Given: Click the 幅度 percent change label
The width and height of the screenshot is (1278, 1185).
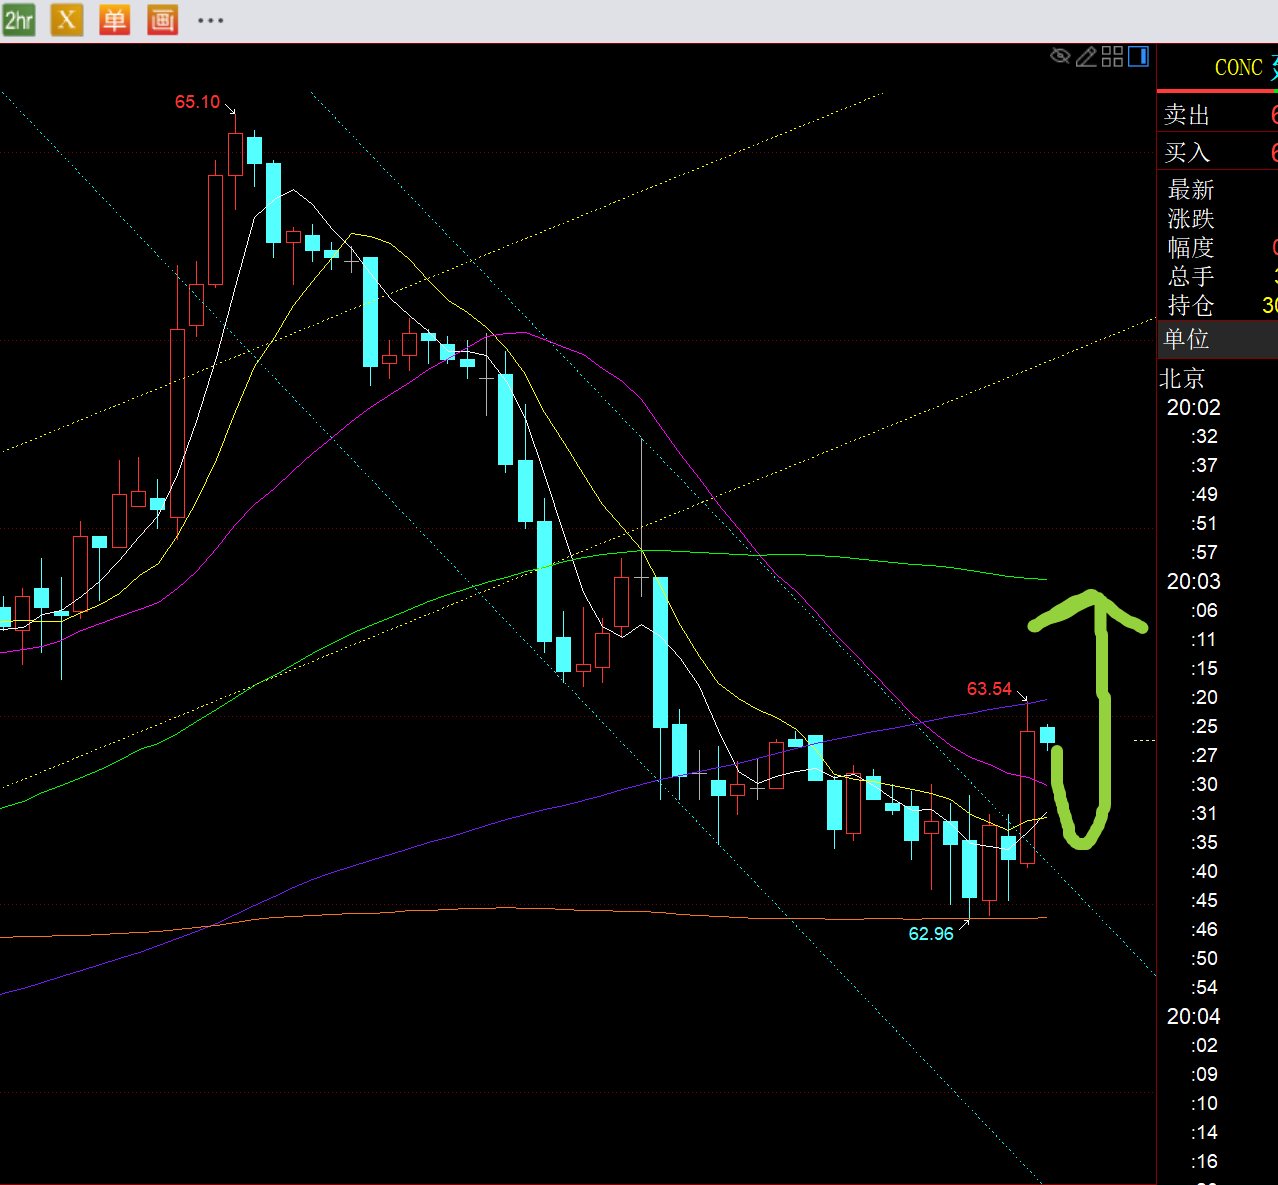Looking at the screenshot, I should click(1190, 248).
